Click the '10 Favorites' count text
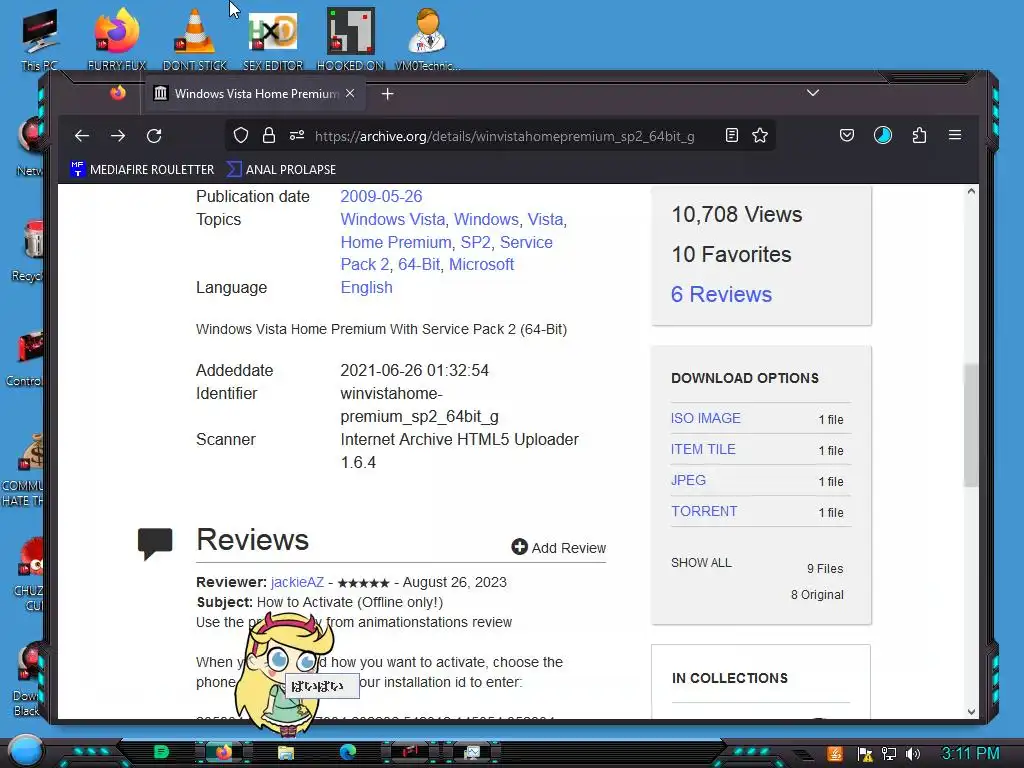Screen dimensions: 1024x768 pos(731,254)
